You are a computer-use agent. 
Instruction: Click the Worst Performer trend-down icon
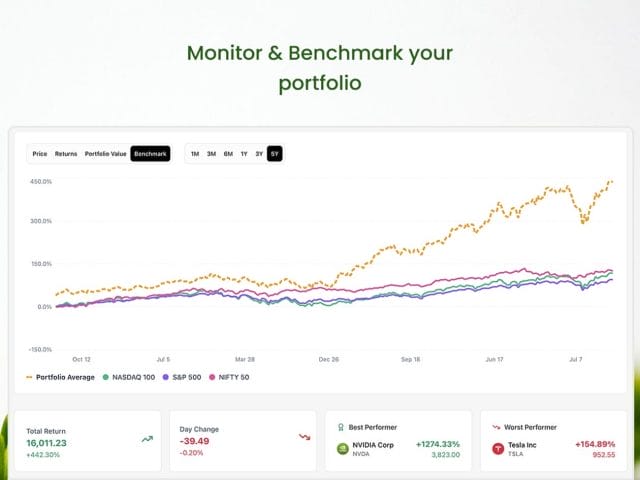point(495,426)
